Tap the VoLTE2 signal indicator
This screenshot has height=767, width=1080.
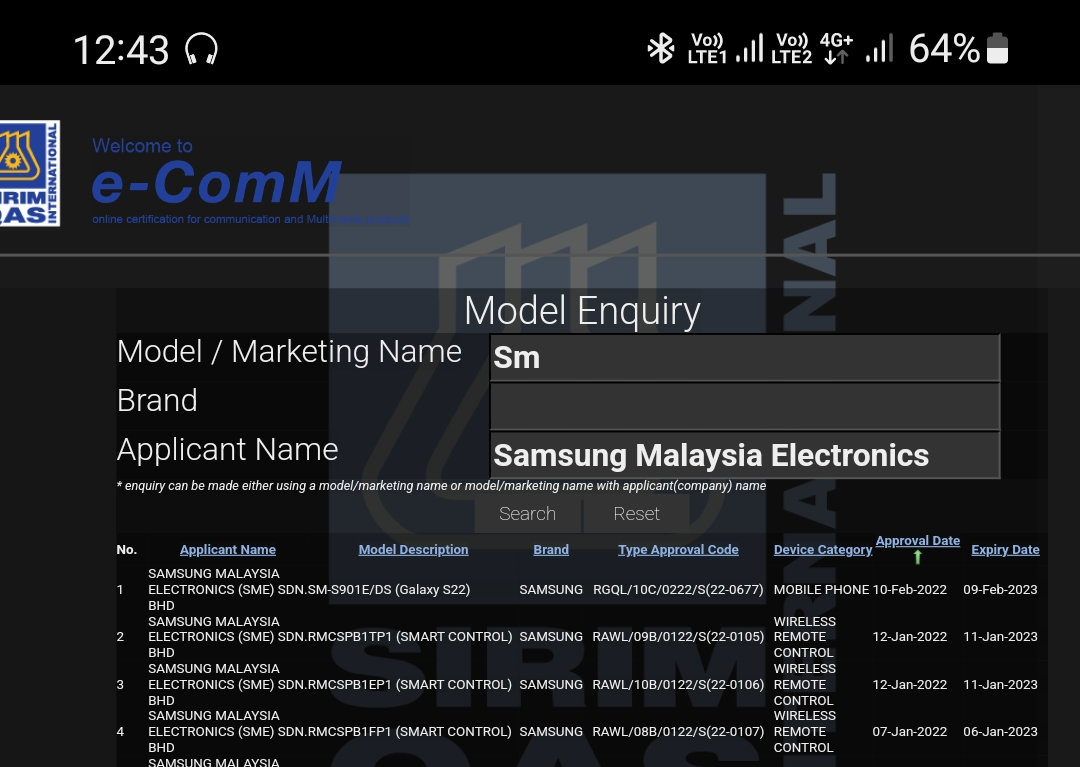pyautogui.click(x=793, y=49)
